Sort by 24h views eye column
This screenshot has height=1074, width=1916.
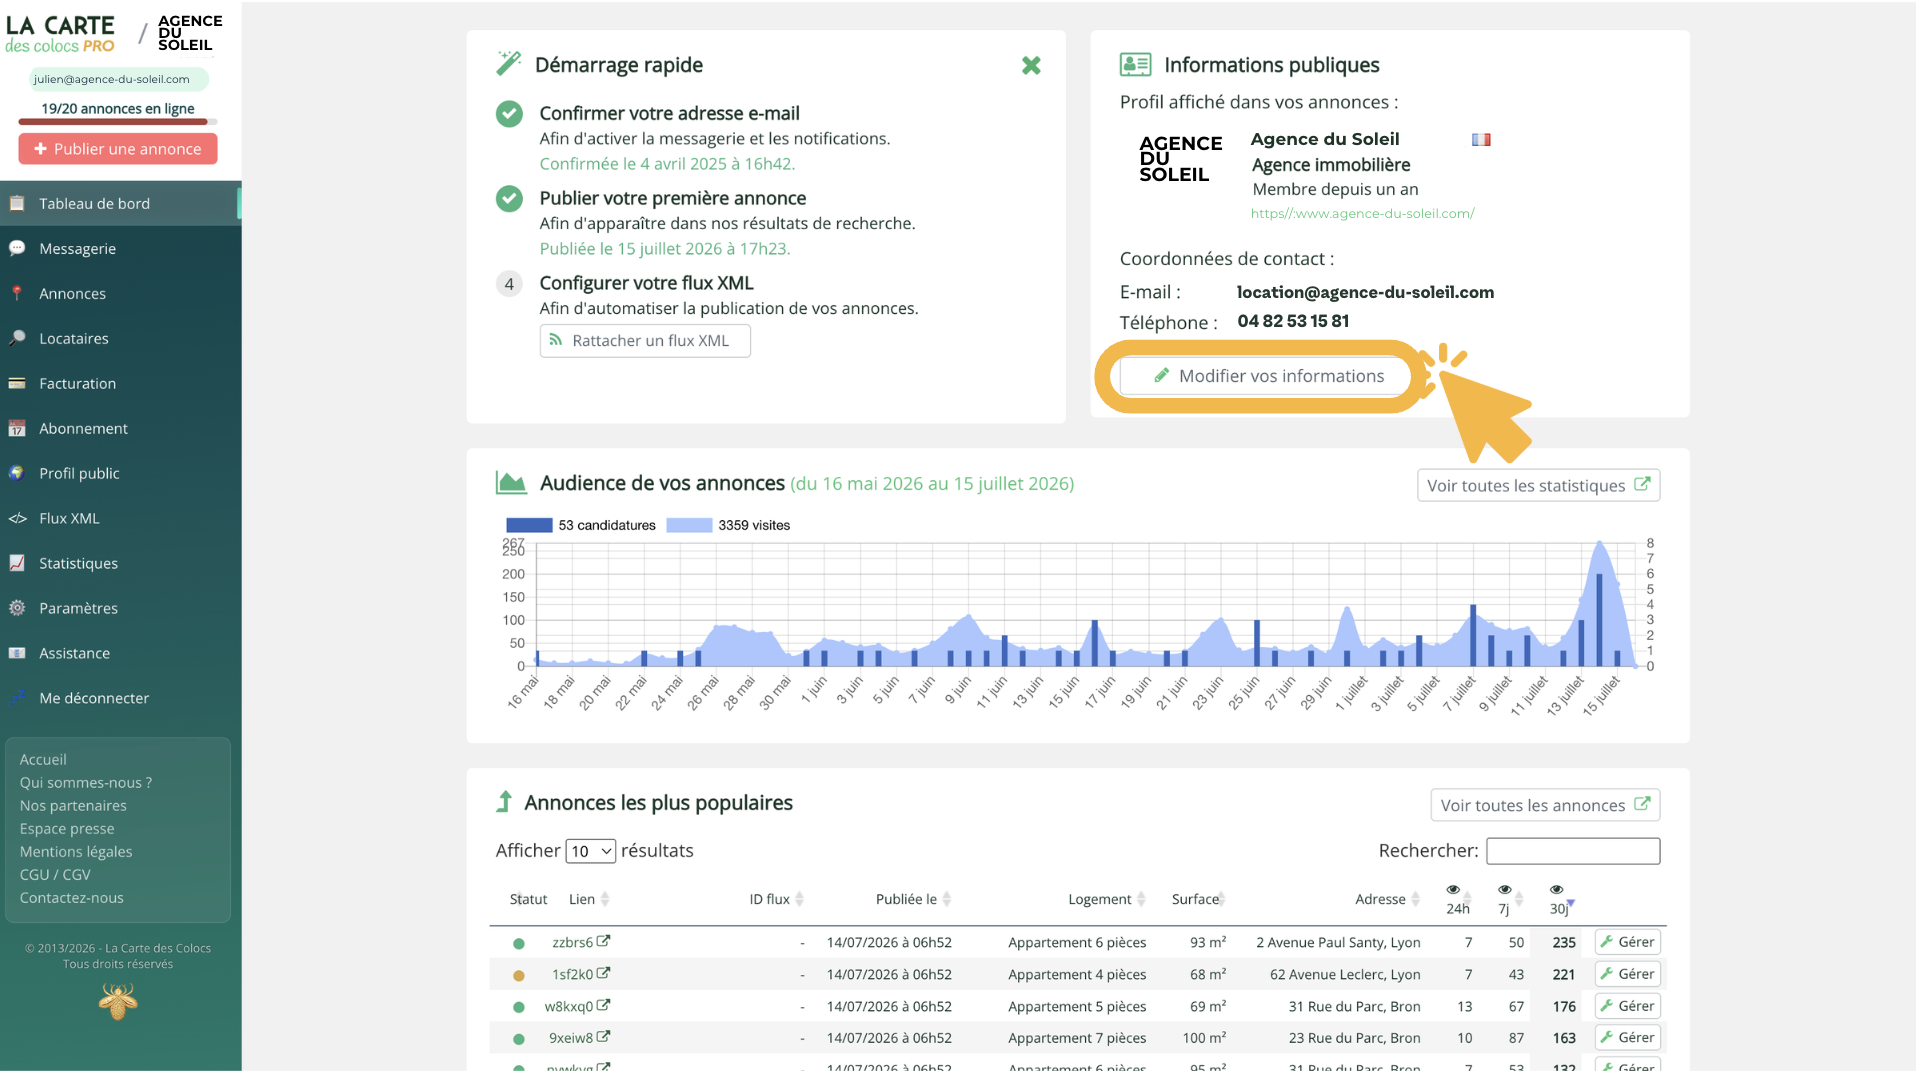[1458, 899]
